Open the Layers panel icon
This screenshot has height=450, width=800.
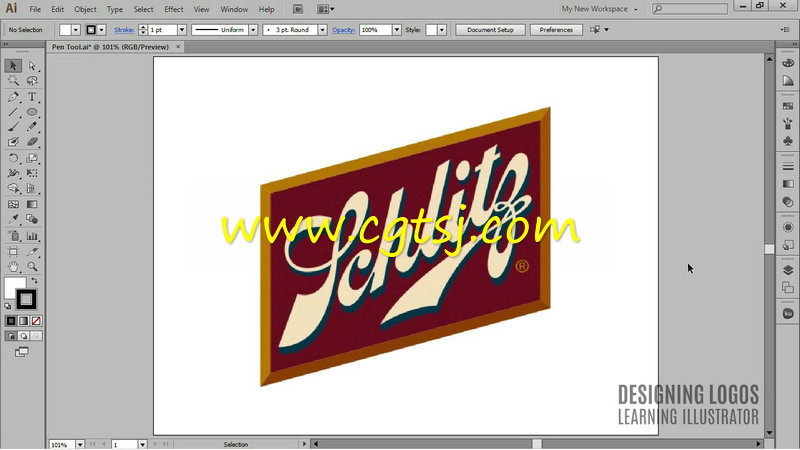pyautogui.click(x=788, y=270)
